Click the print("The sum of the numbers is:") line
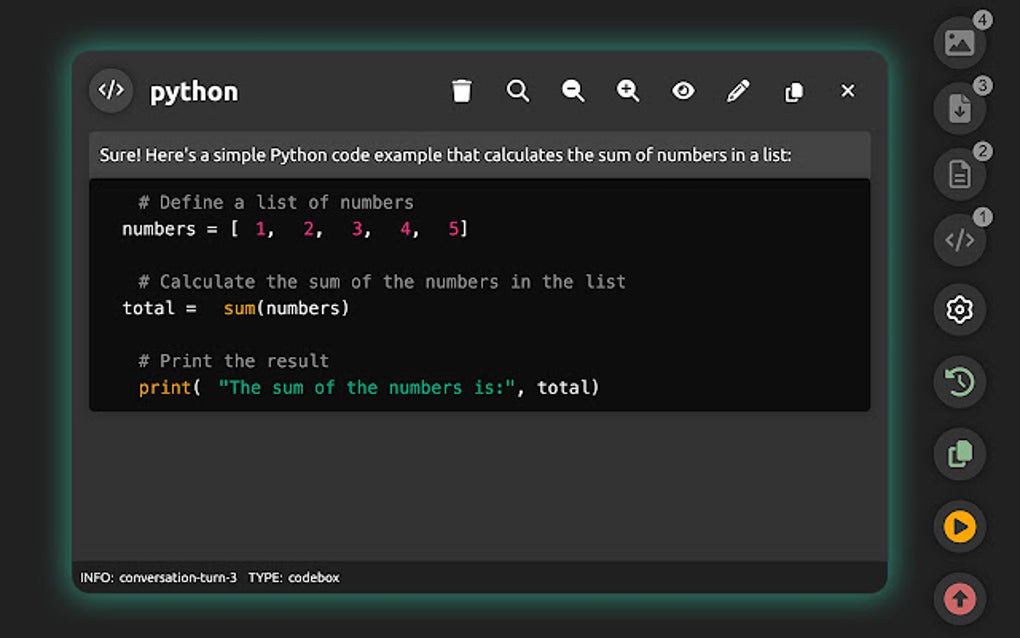Image resolution: width=1020 pixels, height=638 pixels. (368, 388)
